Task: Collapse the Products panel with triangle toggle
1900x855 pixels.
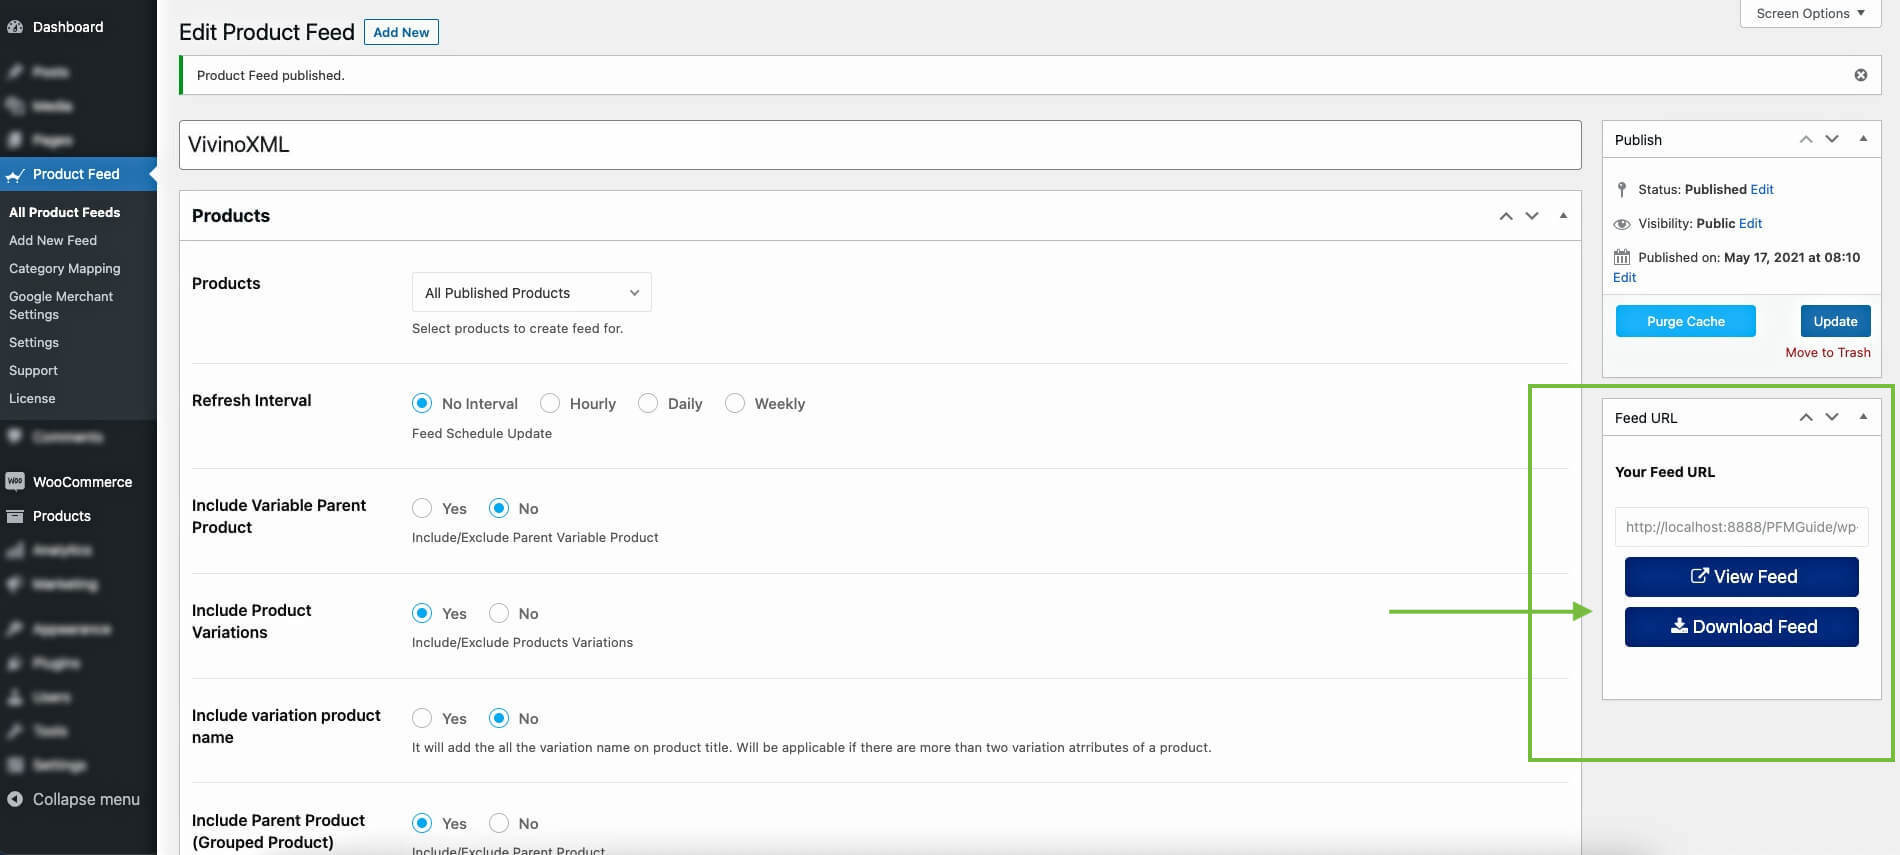Action: 1563,216
